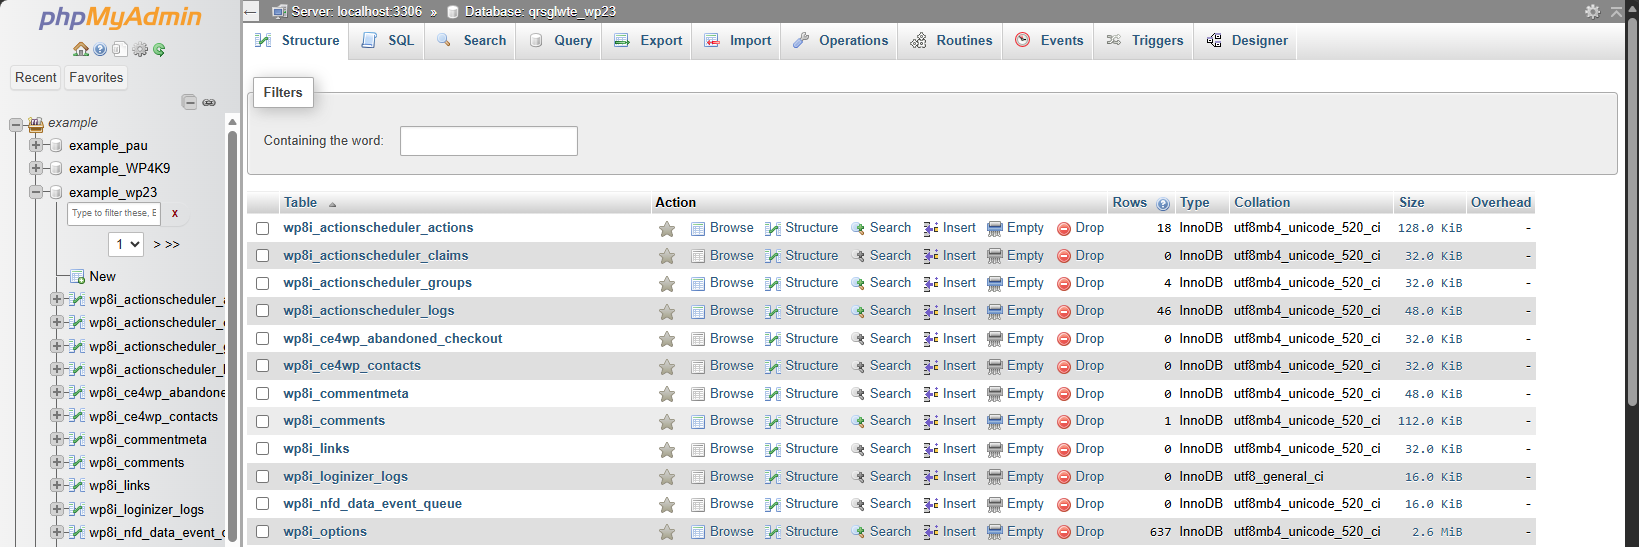Image resolution: width=1639 pixels, height=547 pixels.
Task: Expand wp8i_ce4wp_contacts in the sidebar tree
Action: (x=57, y=416)
